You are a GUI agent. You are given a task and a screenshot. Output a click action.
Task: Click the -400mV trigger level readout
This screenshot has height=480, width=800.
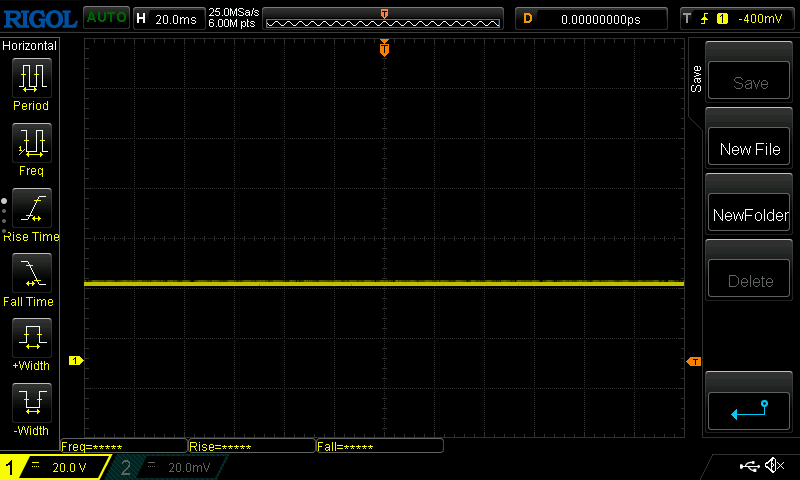point(760,19)
